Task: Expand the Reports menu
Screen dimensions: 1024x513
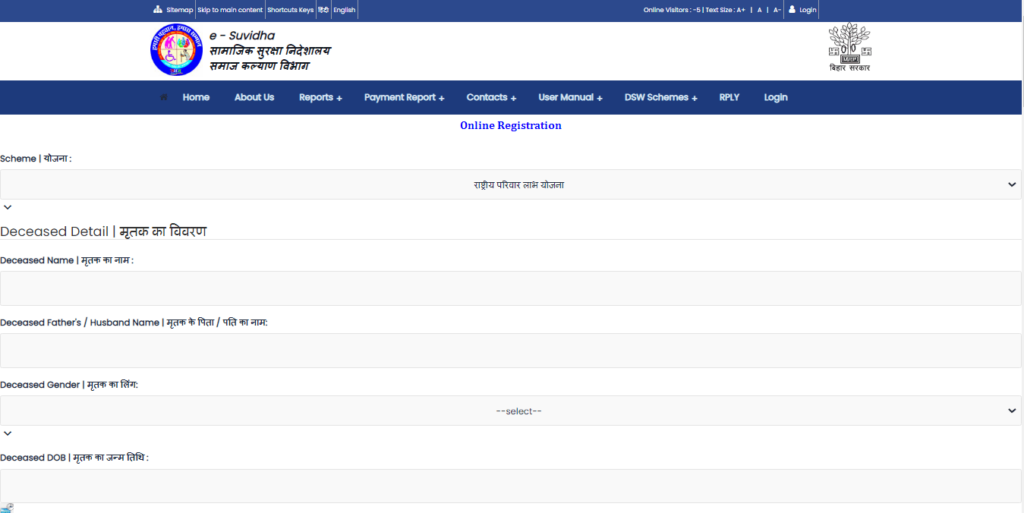Action: pos(320,98)
